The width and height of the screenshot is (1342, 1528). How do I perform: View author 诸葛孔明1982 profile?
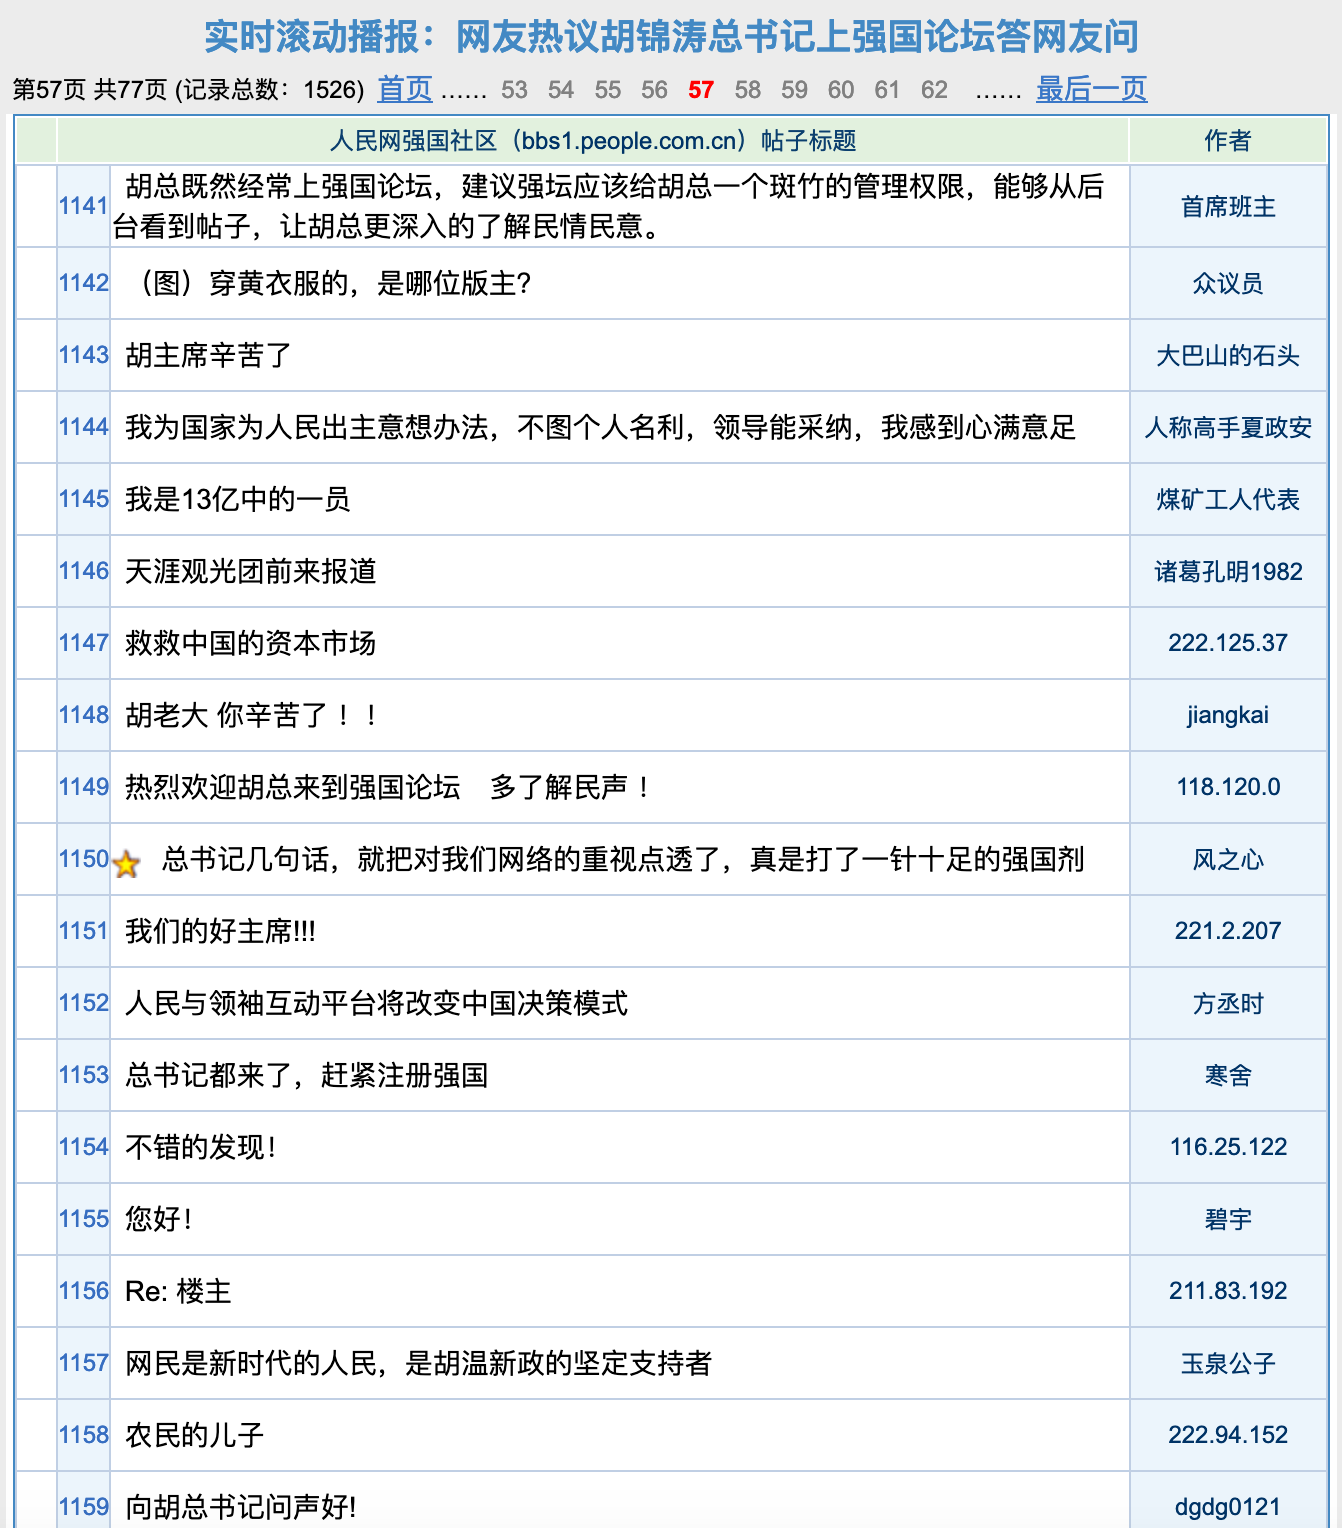pyautogui.click(x=1228, y=572)
